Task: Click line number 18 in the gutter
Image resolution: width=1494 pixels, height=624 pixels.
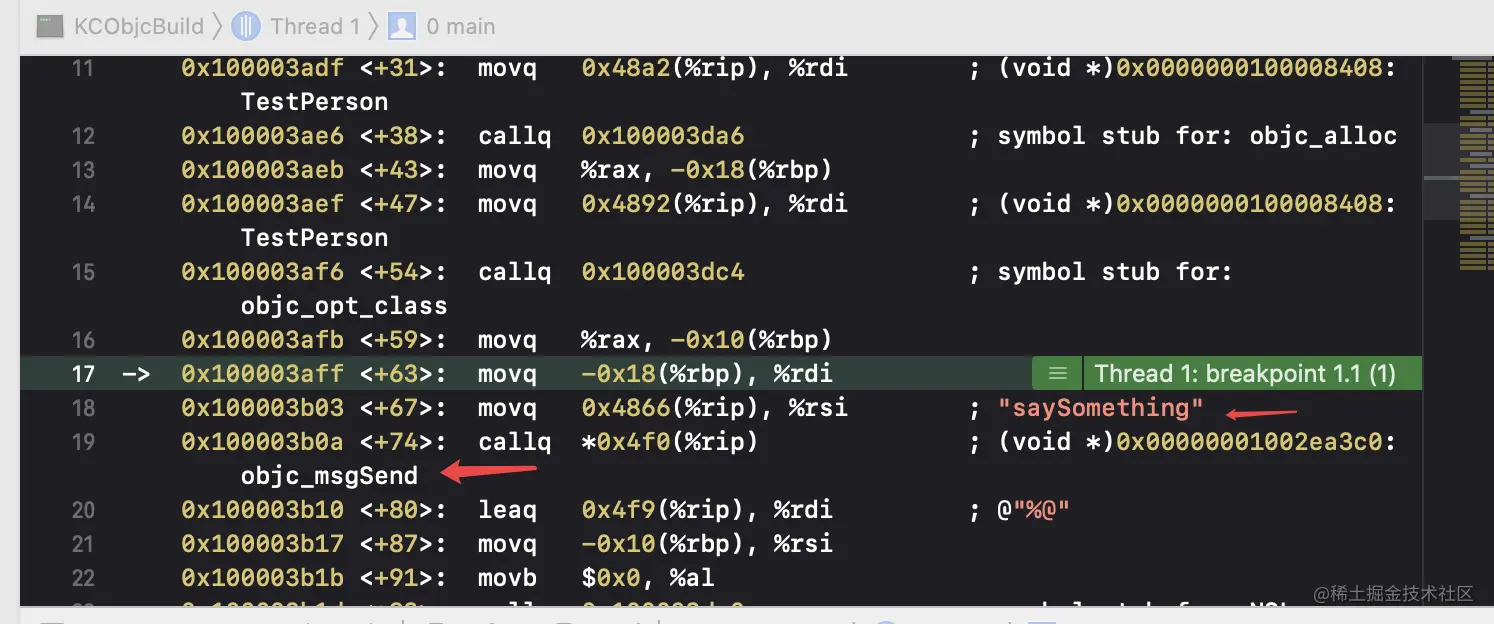Action: [x=84, y=408]
